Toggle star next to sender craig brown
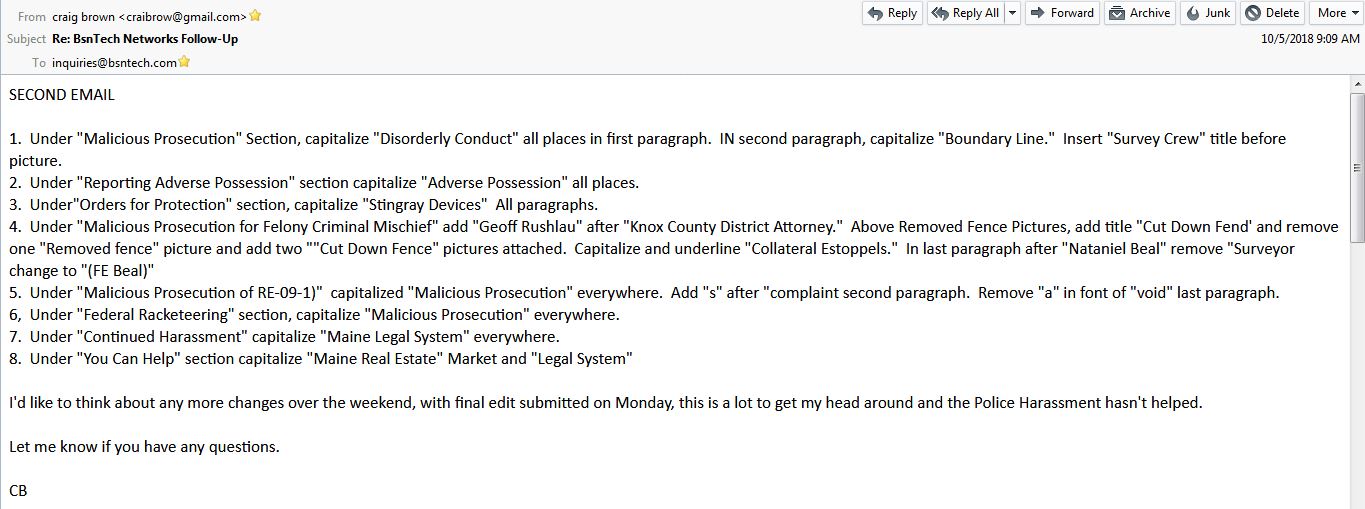Viewport: 1365px width, 509px height. coord(256,16)
